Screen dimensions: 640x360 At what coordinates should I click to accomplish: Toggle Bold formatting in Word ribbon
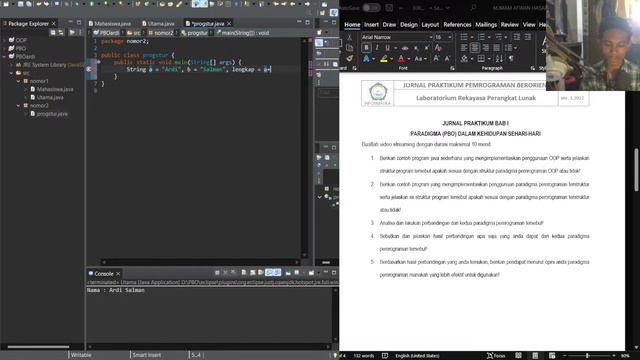click(x=366, y=48)
